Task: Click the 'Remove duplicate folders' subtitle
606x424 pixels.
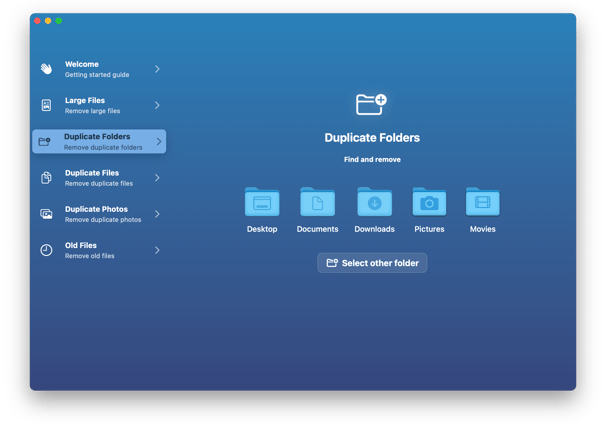Action: [x=103, y=148]
